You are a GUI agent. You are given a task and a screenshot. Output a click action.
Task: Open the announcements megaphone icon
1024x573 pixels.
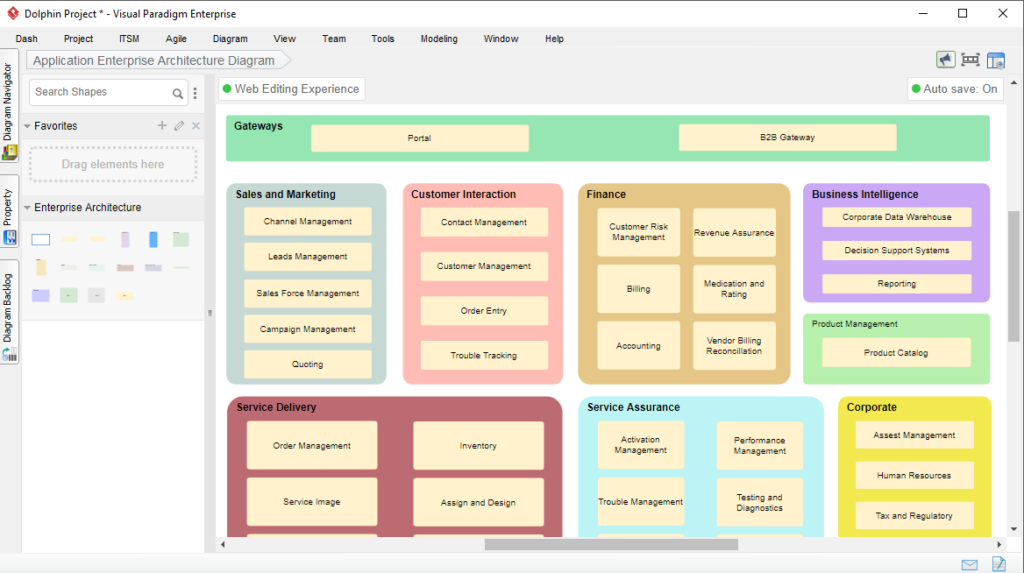point(945,60)
